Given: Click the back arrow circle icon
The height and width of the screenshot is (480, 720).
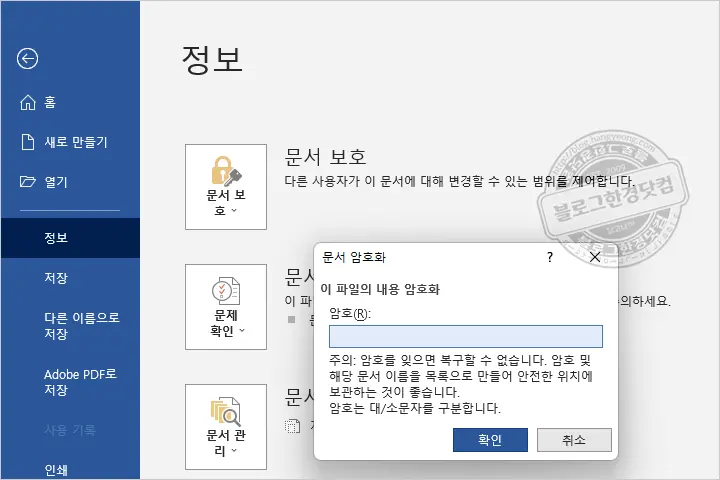Looking at the screenshot, I should pyautogui.click(x=28, y=59).
